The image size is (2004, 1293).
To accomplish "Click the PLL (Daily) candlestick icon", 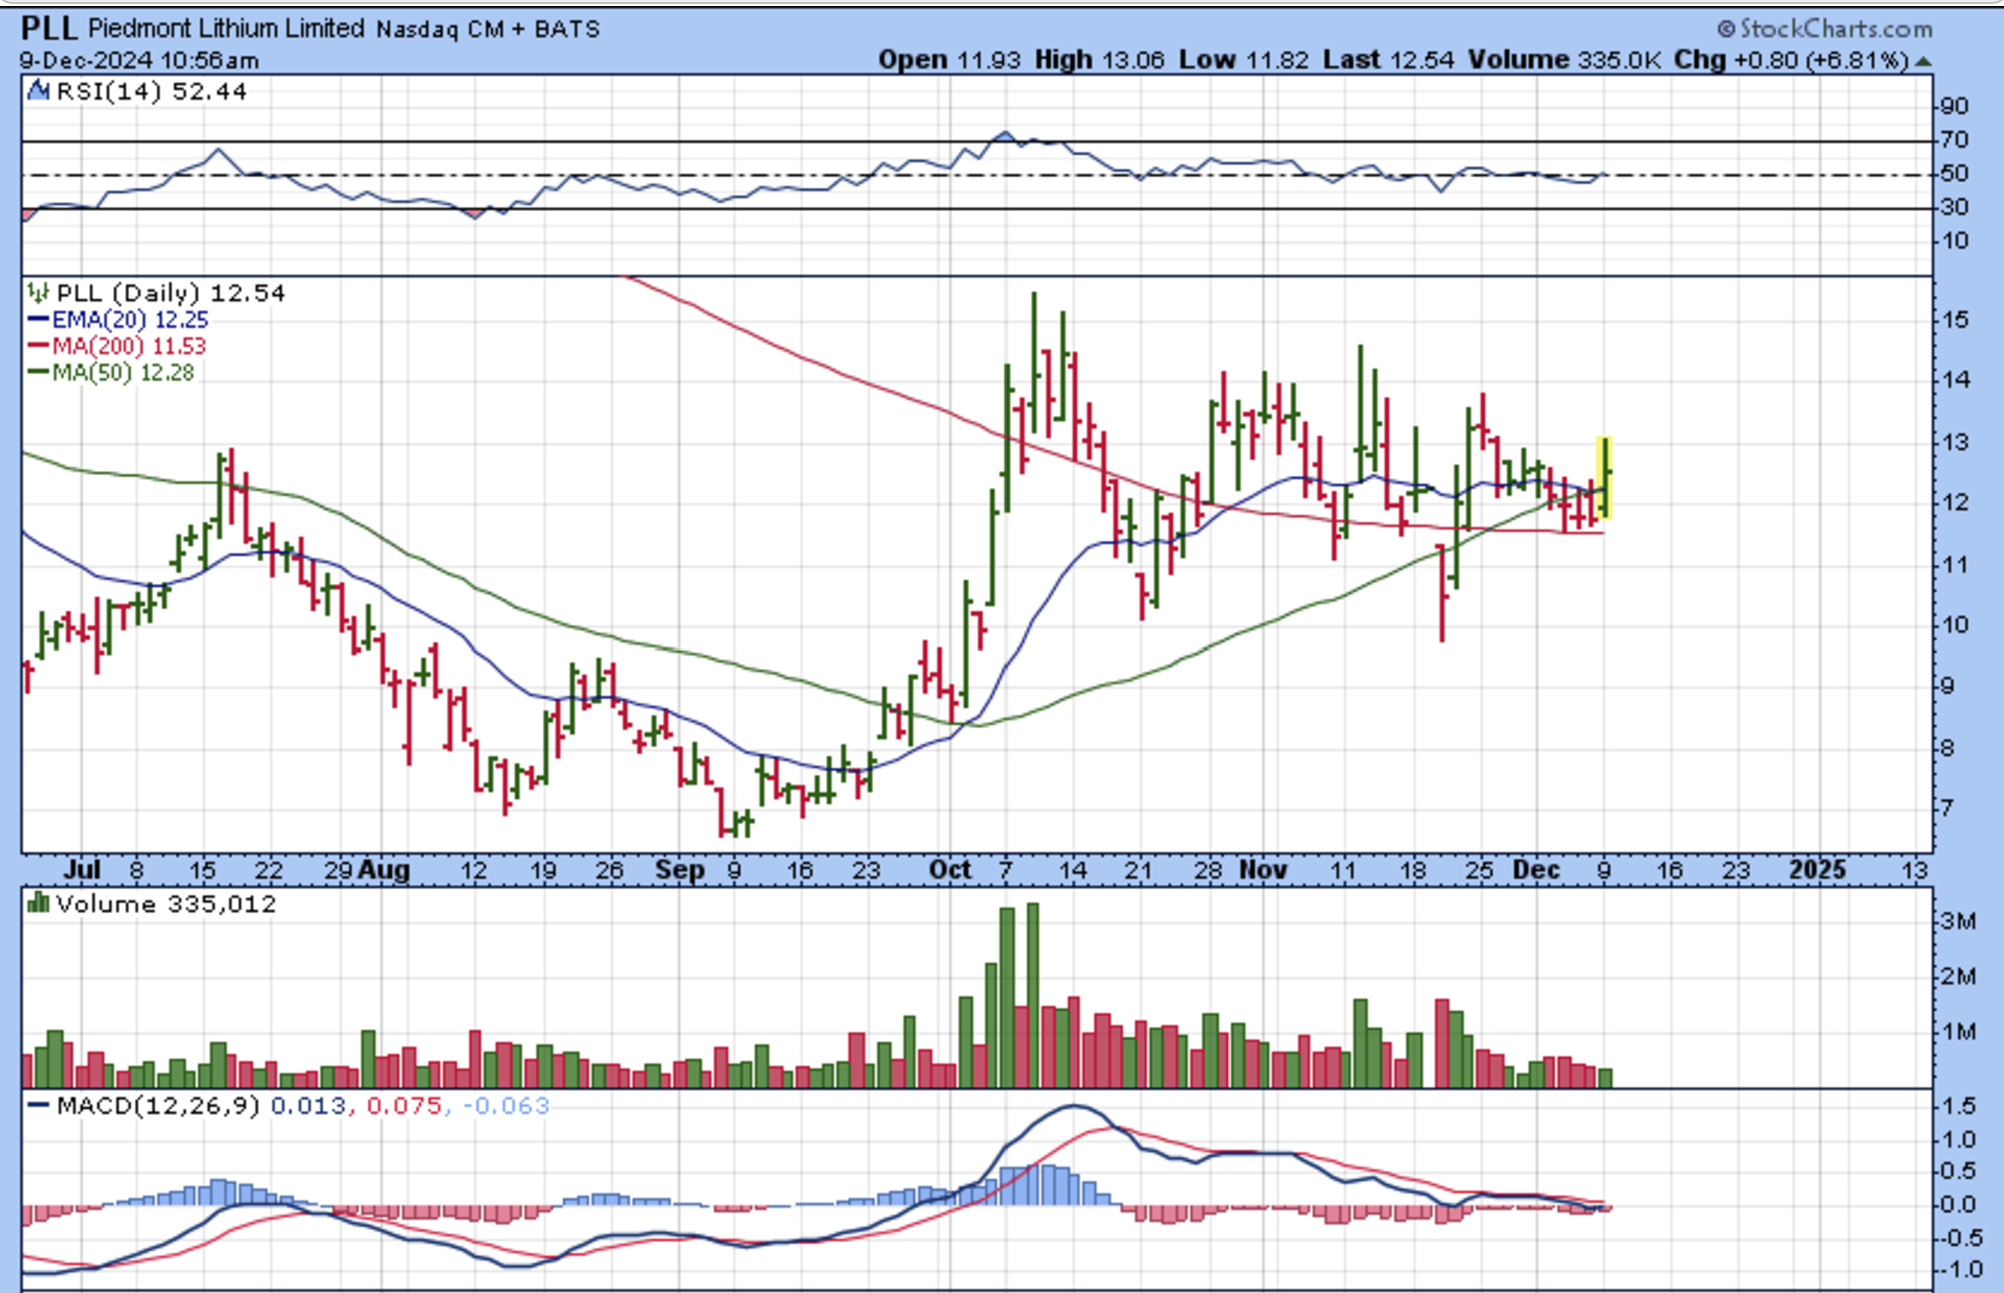I will tap(38, 293).
